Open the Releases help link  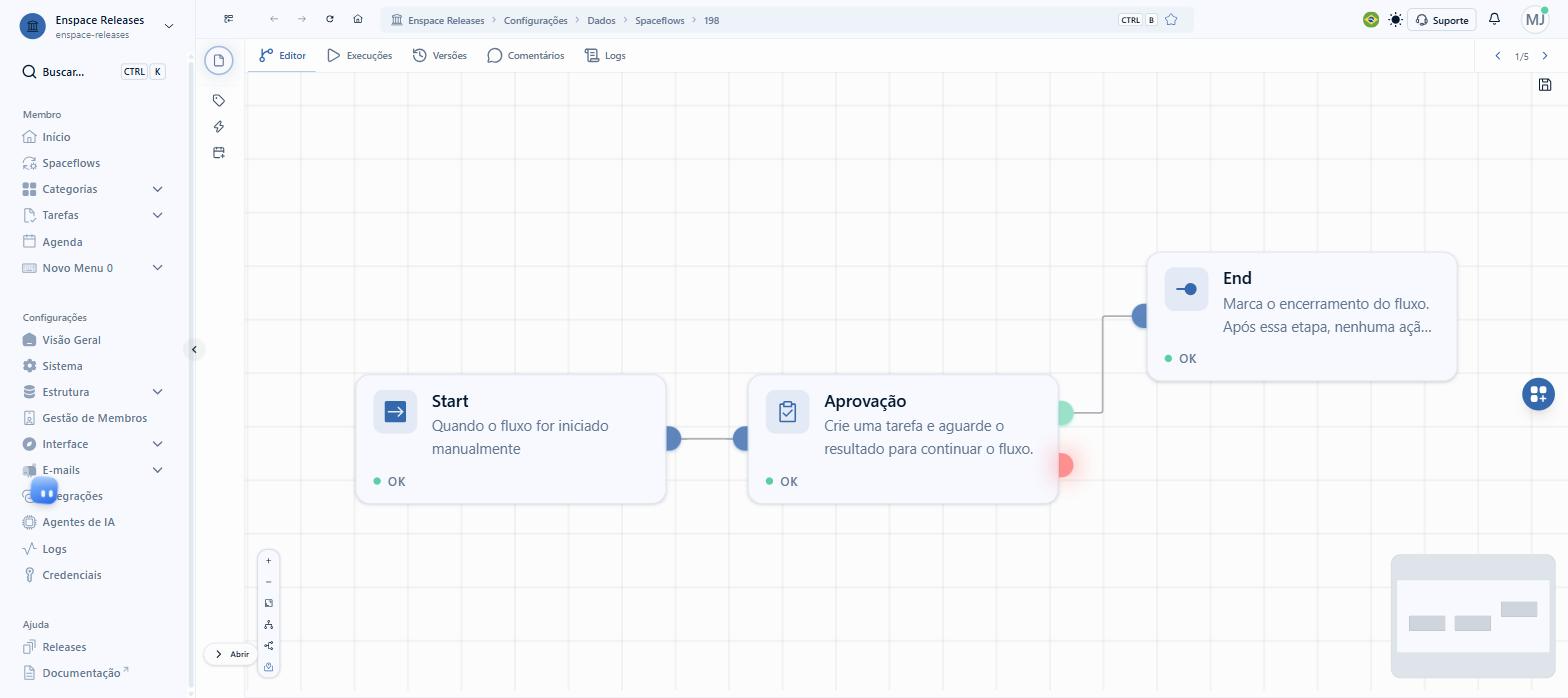(x=64, y=647)
